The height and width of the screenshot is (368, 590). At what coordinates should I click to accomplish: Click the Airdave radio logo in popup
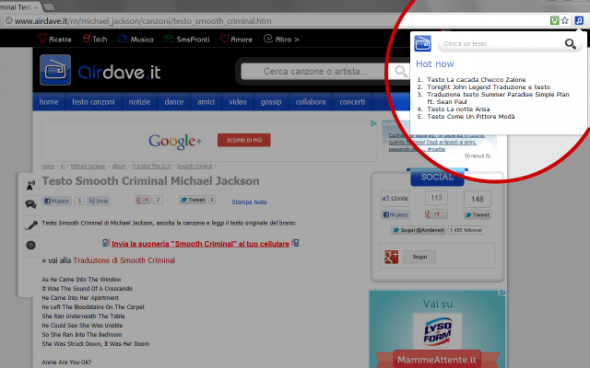(423, 43)
